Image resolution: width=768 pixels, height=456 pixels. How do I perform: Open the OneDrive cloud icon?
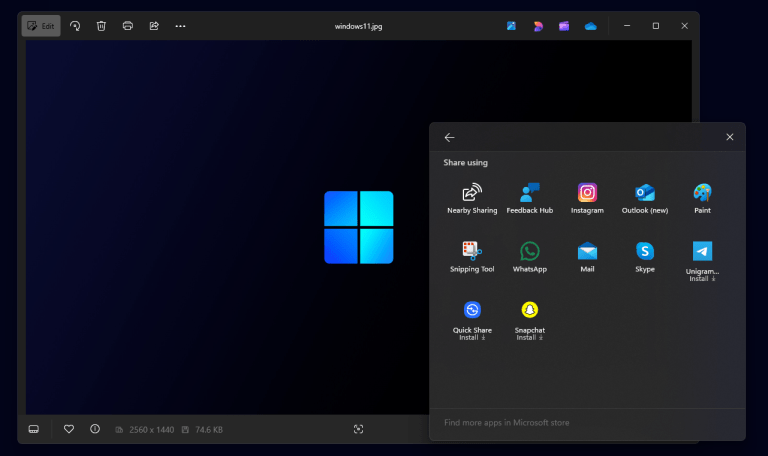coord(591,26)
